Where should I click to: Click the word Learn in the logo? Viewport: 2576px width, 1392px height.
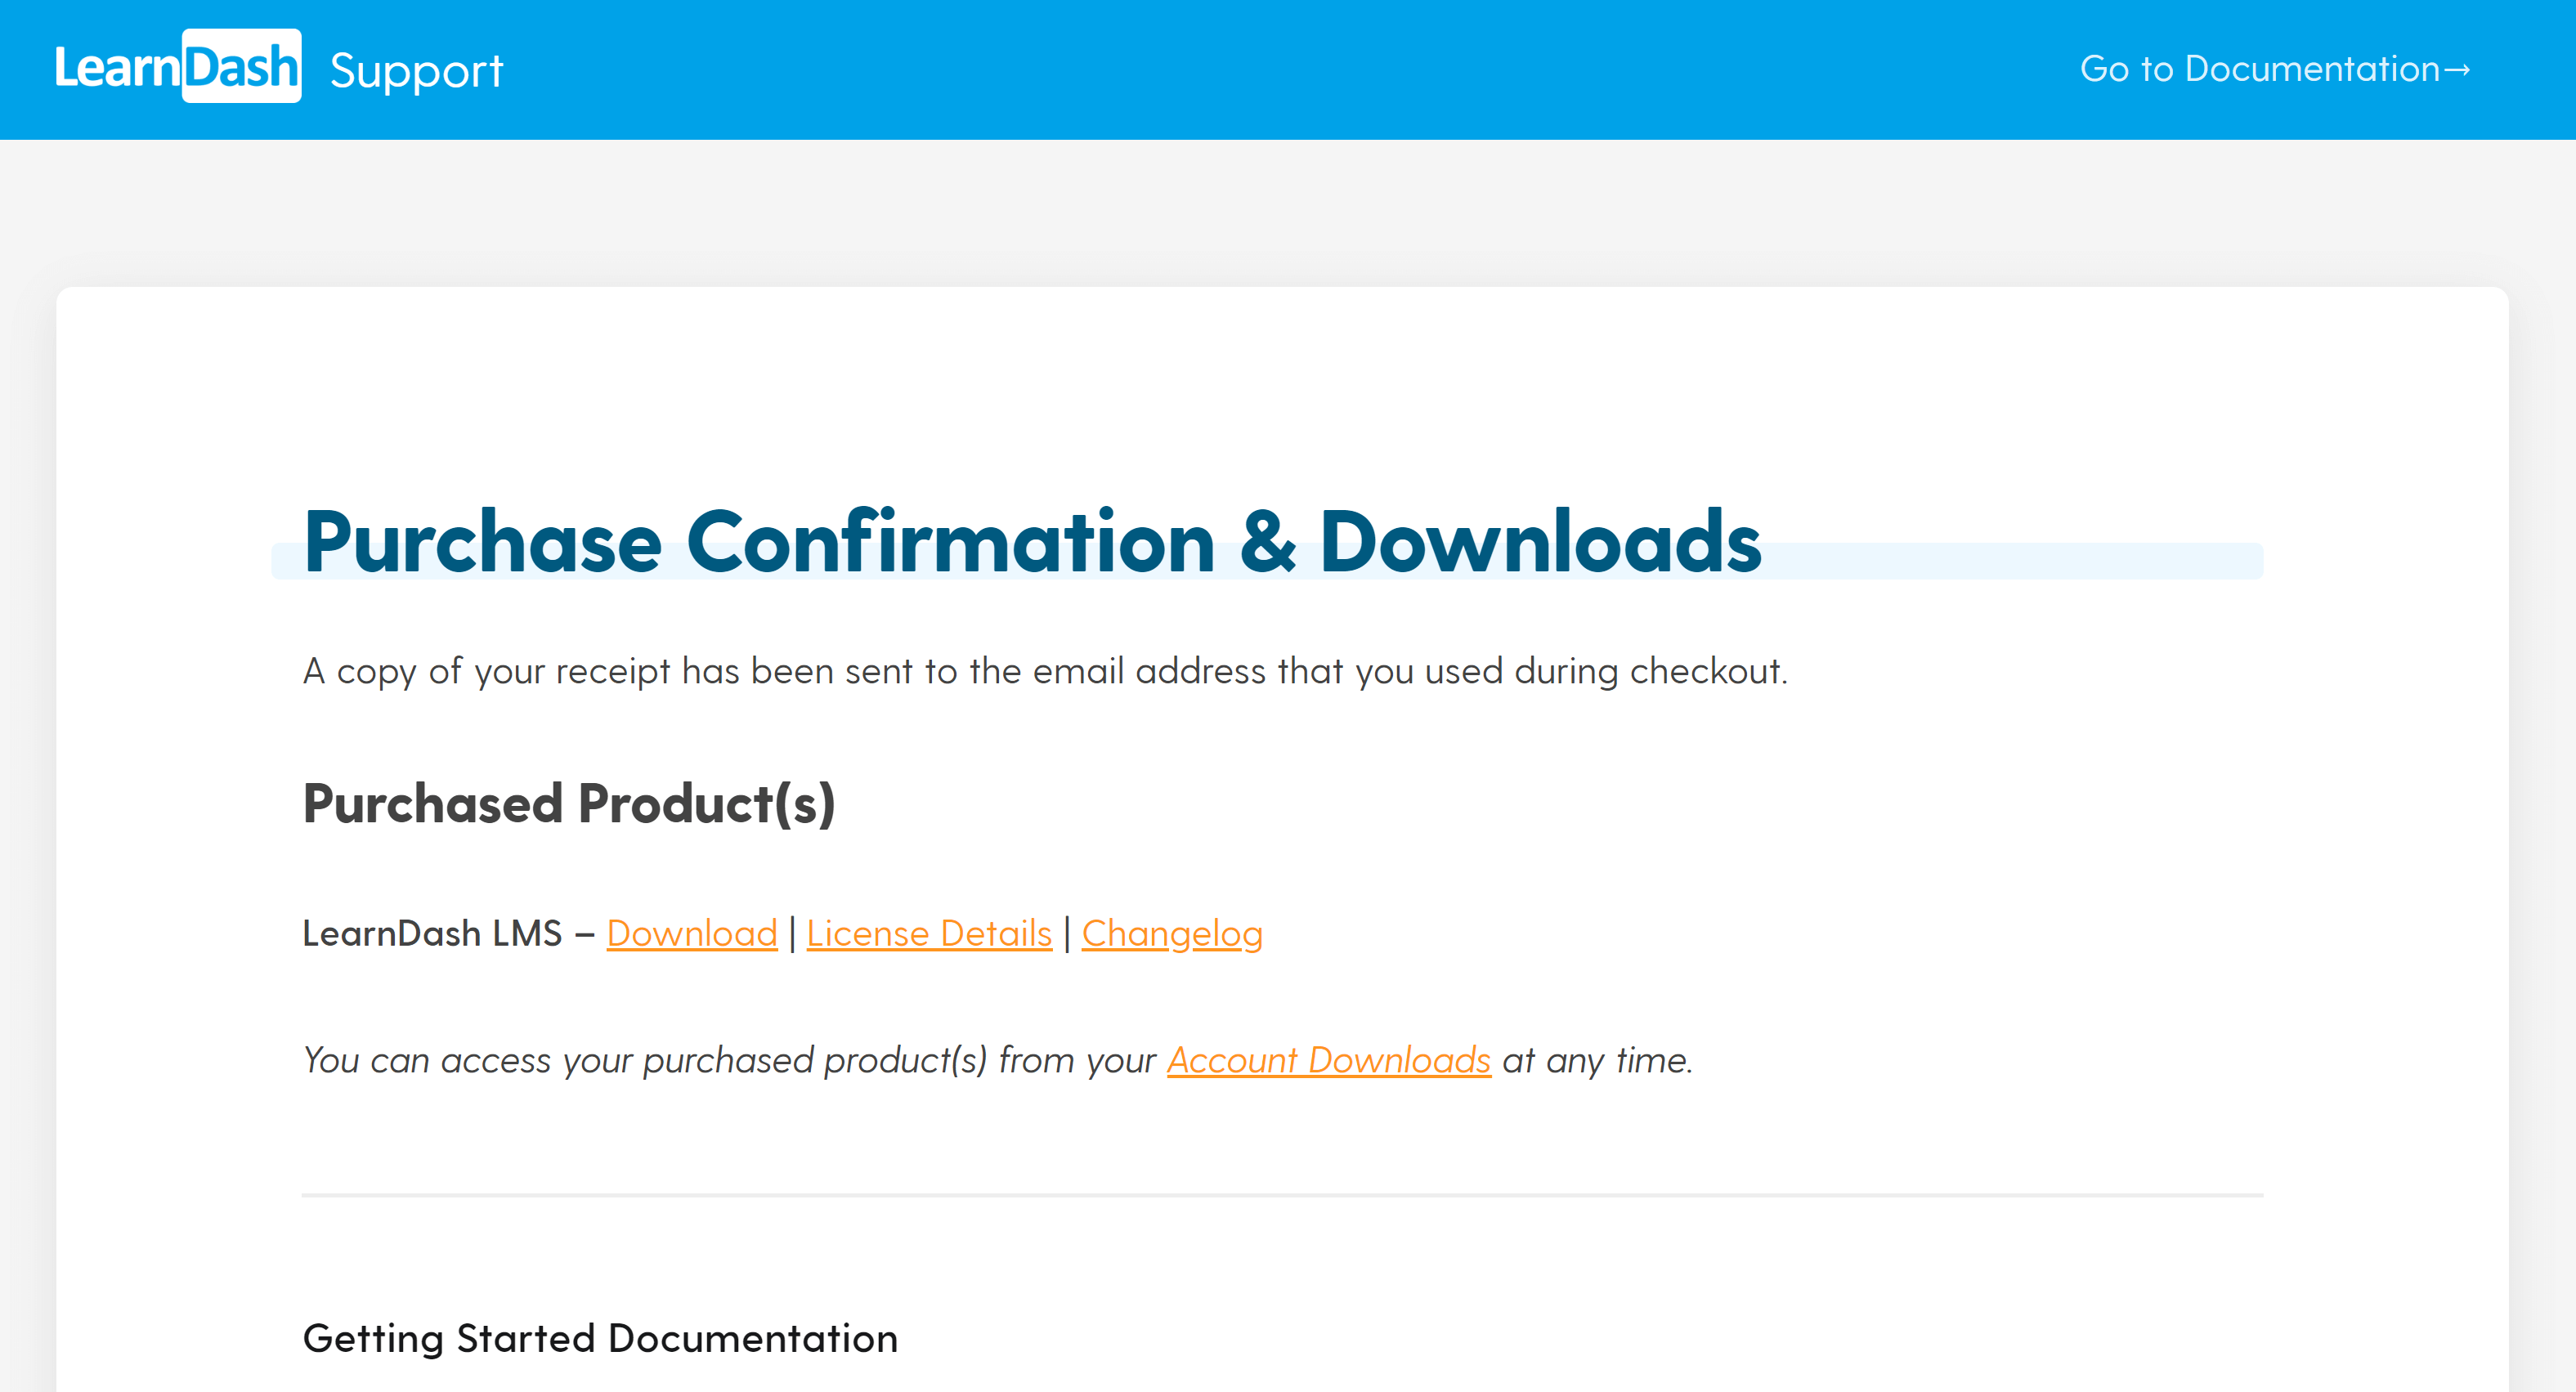click(117, 68)
